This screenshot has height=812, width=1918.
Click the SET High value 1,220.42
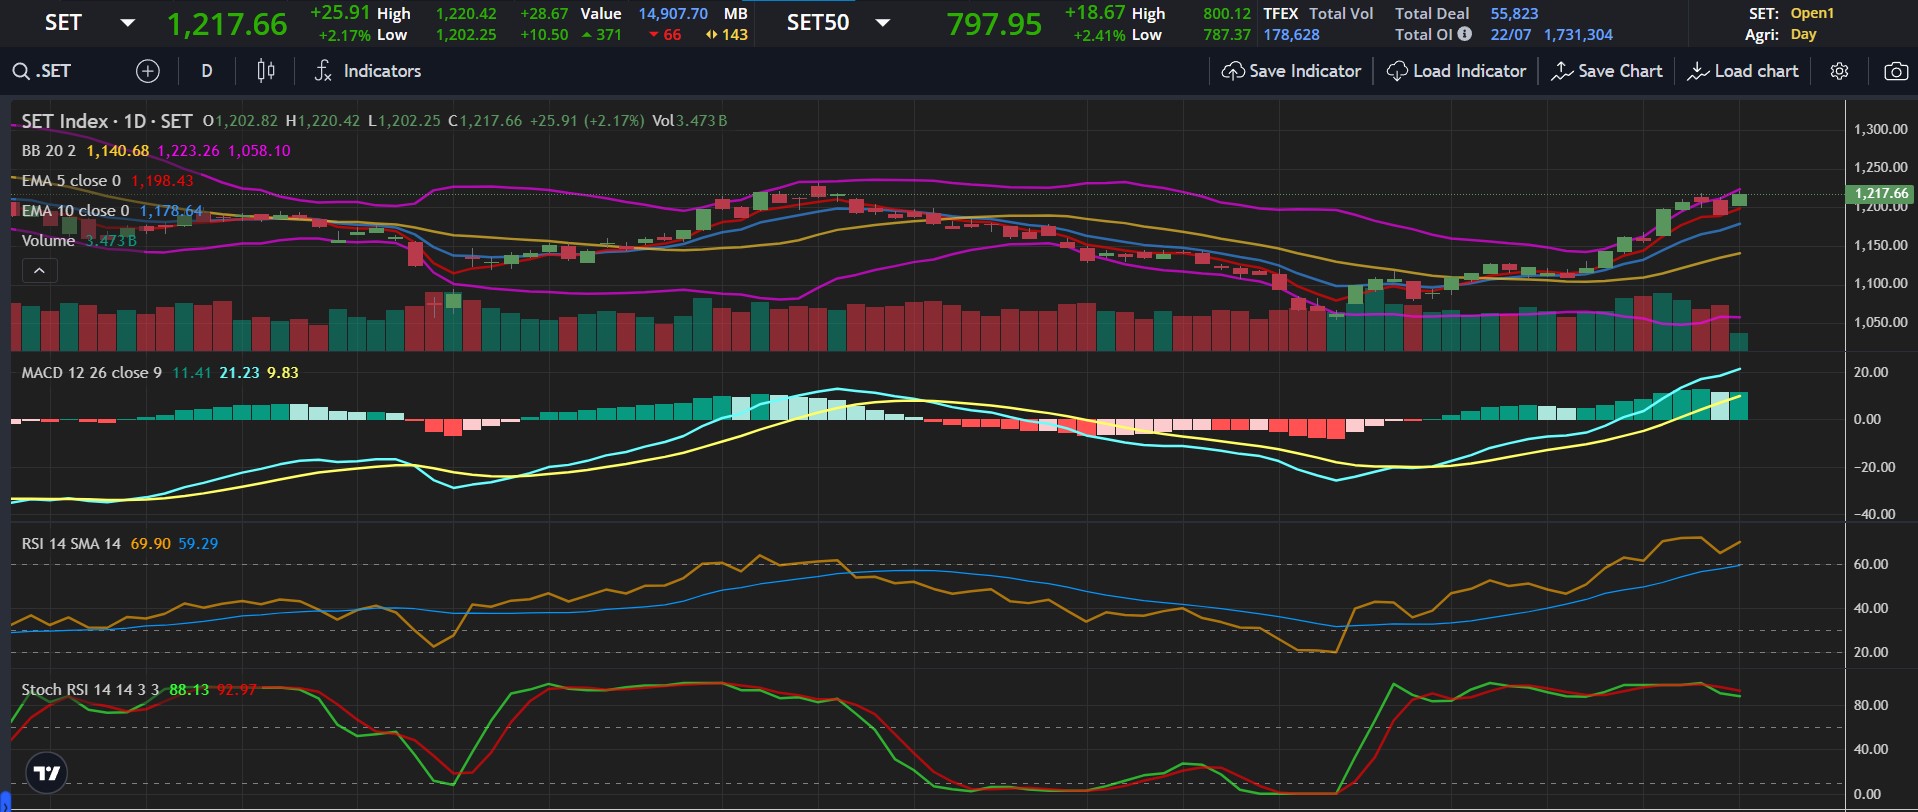click(x=466, y=14)
